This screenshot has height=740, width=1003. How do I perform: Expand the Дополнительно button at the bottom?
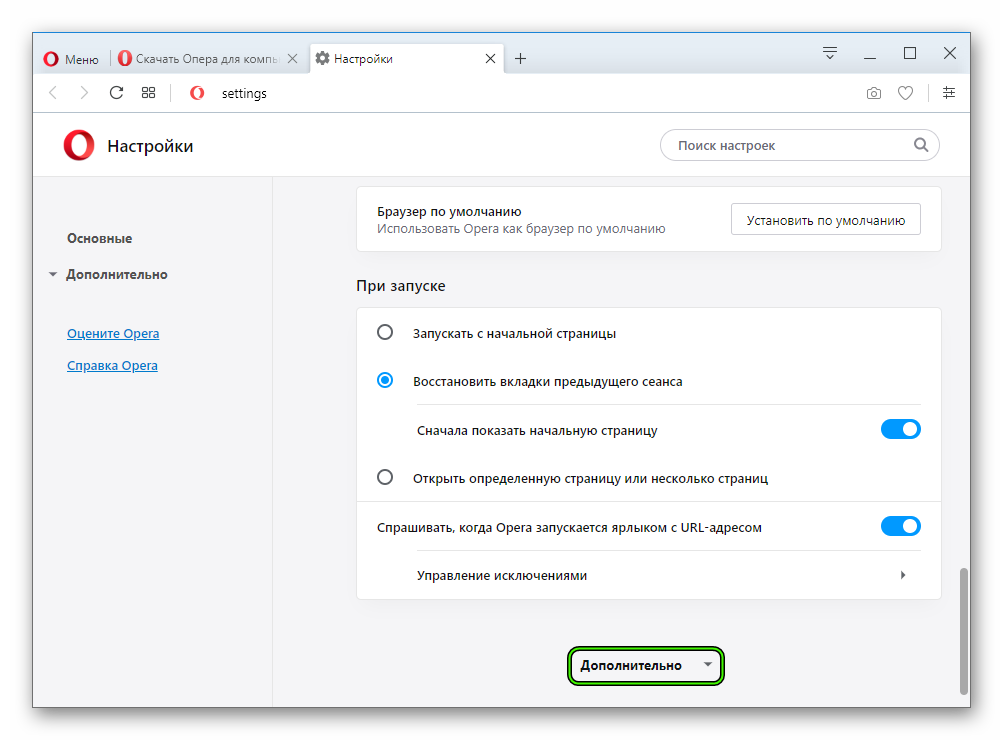click(x=645, y=666)
